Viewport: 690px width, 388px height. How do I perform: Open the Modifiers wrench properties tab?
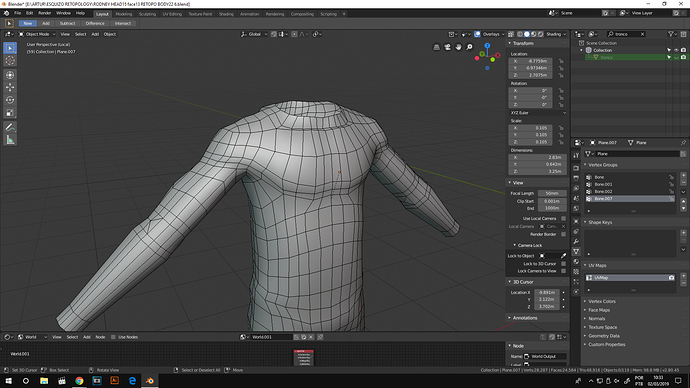[576, 241]
